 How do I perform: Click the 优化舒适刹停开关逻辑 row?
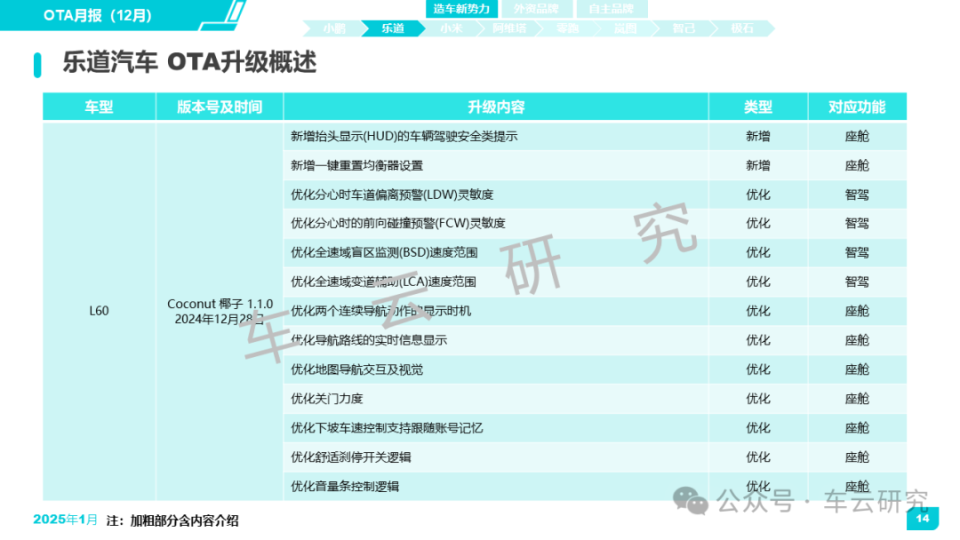(x=496, y=457)
